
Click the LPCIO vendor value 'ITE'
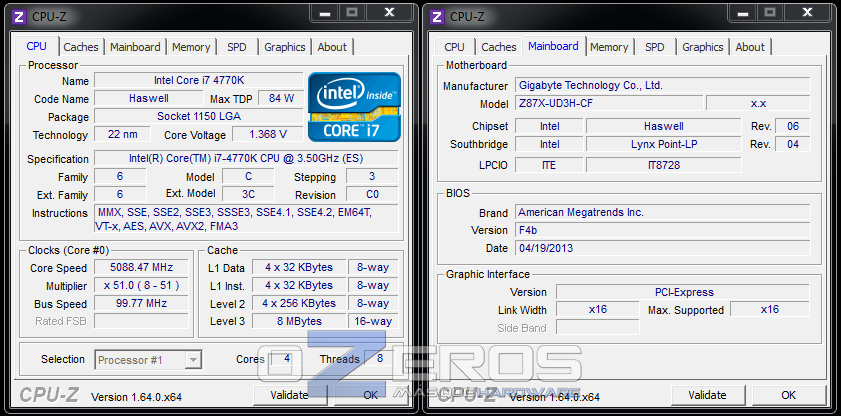[549, 165]
